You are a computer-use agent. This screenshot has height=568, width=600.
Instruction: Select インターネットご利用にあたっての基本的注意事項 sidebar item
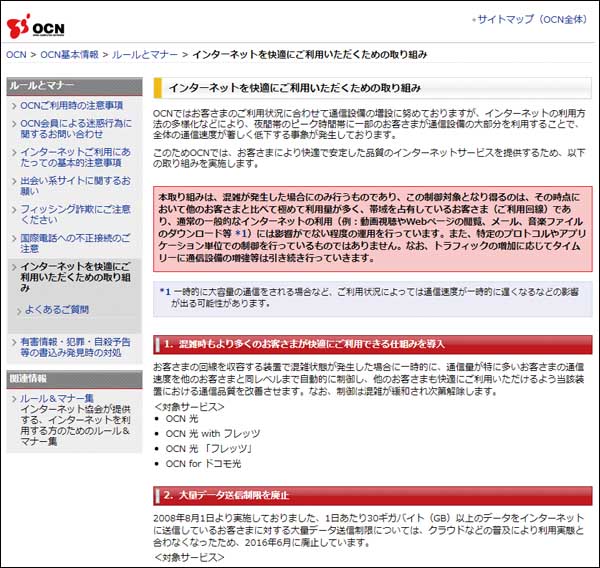click(x=75, y=157)
